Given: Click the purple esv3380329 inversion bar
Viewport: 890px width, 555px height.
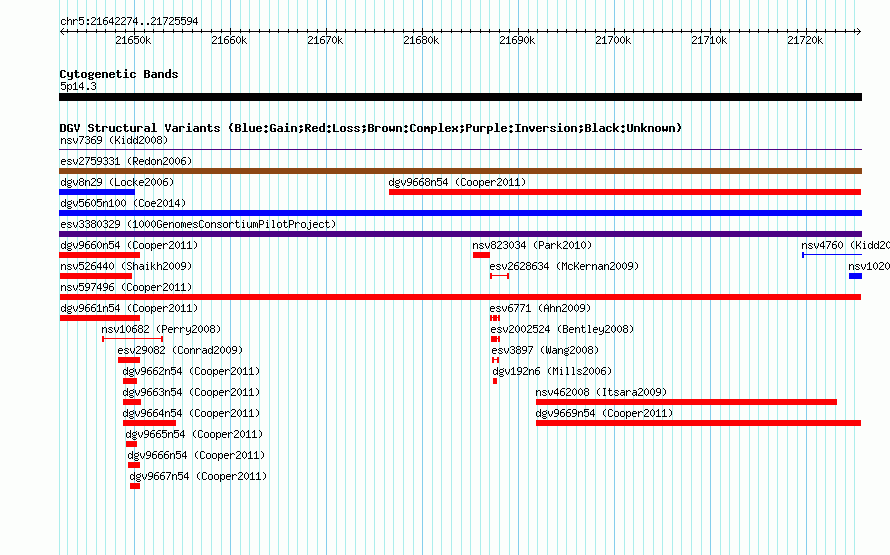Looking at the screenshot, I should 460,234.
